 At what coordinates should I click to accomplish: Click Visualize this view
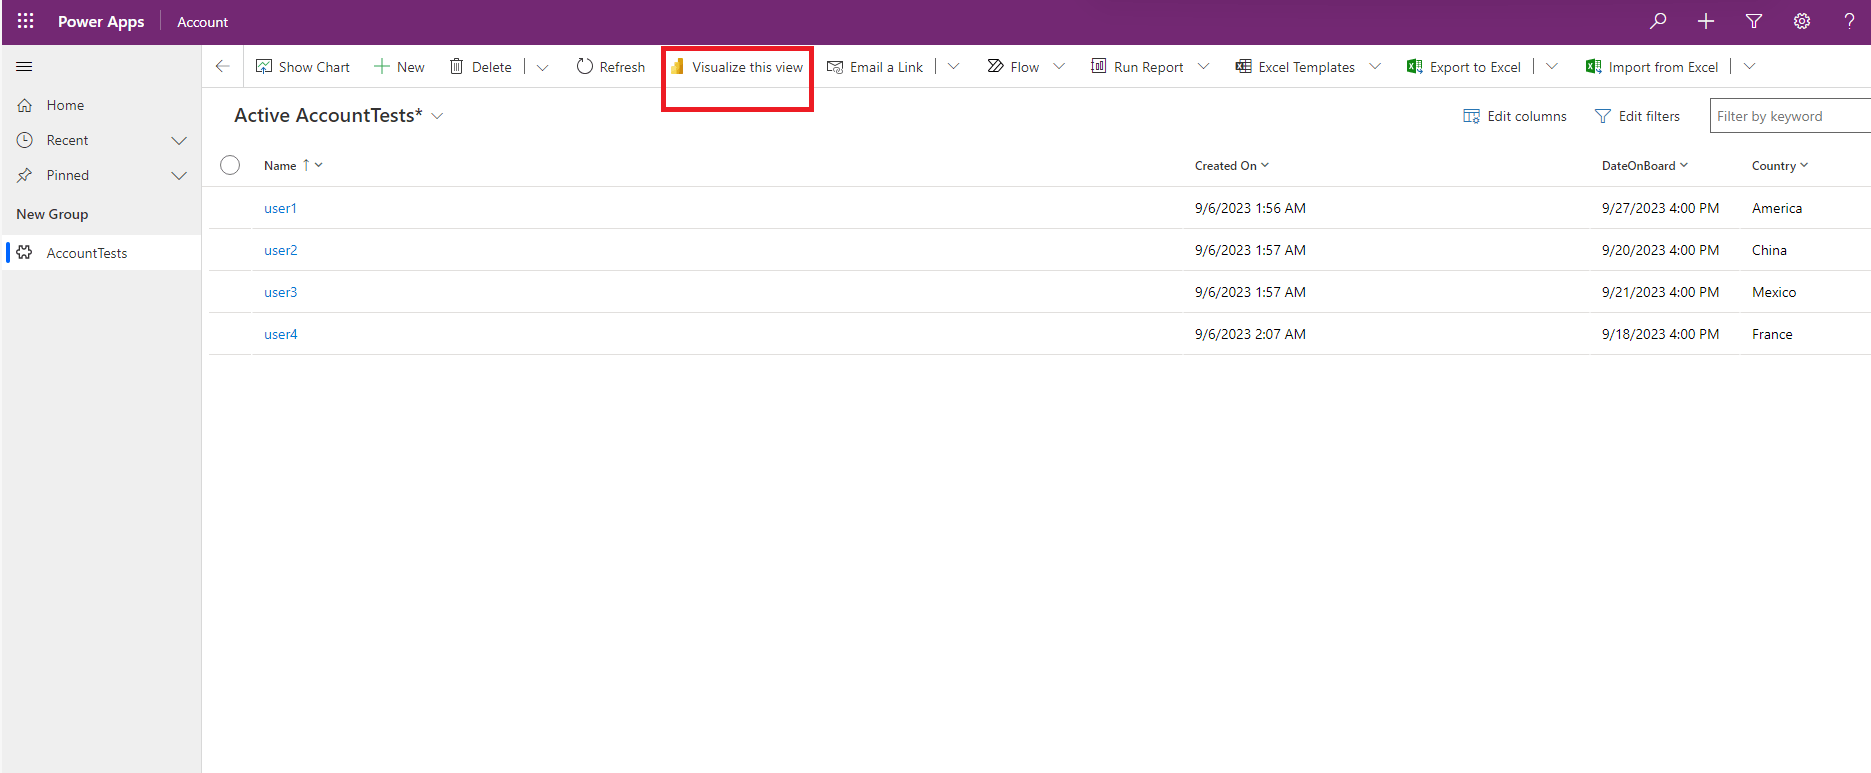737,67
